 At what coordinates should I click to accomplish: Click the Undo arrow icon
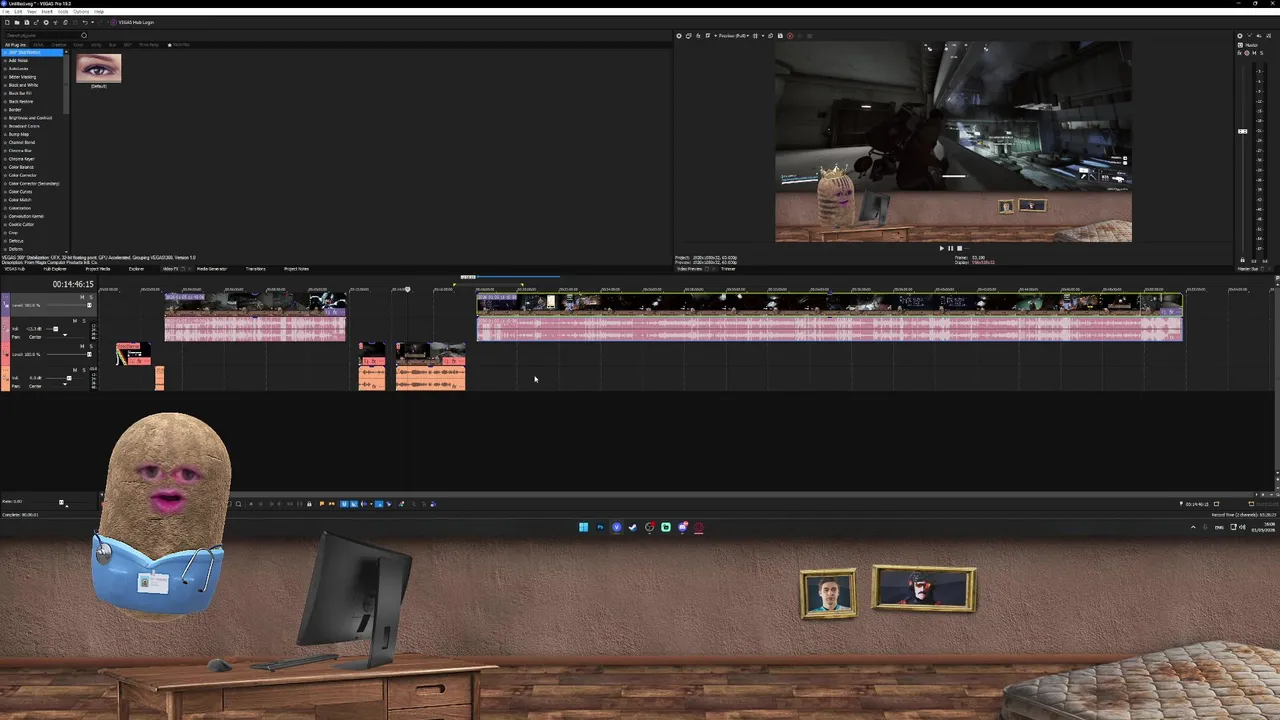coord(85,22)
